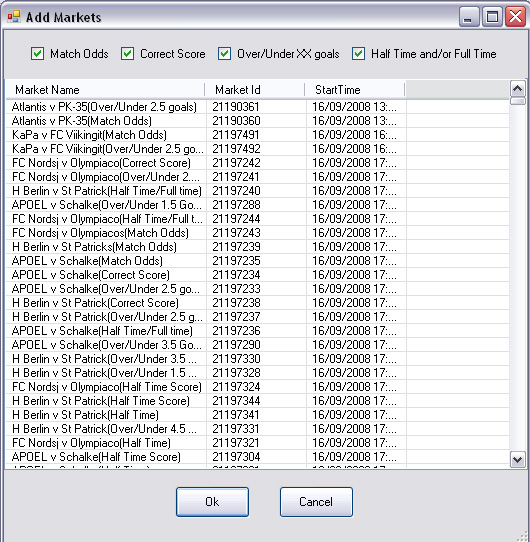Click the scrollbar up arrow
This screenshot has width=530, height=542.
click(x=517, y=89)
